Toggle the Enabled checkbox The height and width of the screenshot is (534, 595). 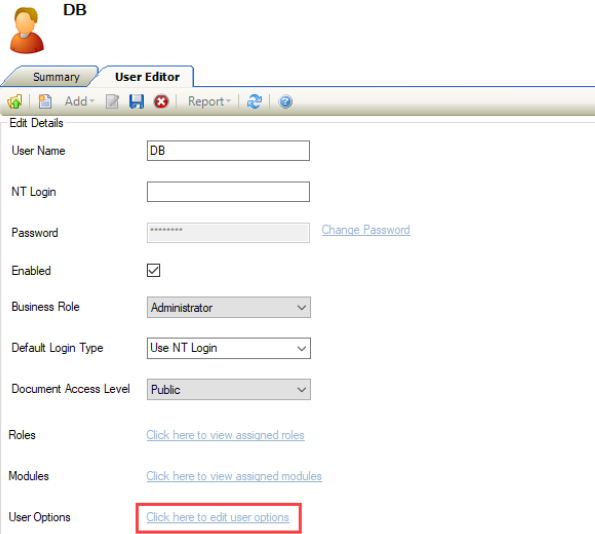coord(153,270)
